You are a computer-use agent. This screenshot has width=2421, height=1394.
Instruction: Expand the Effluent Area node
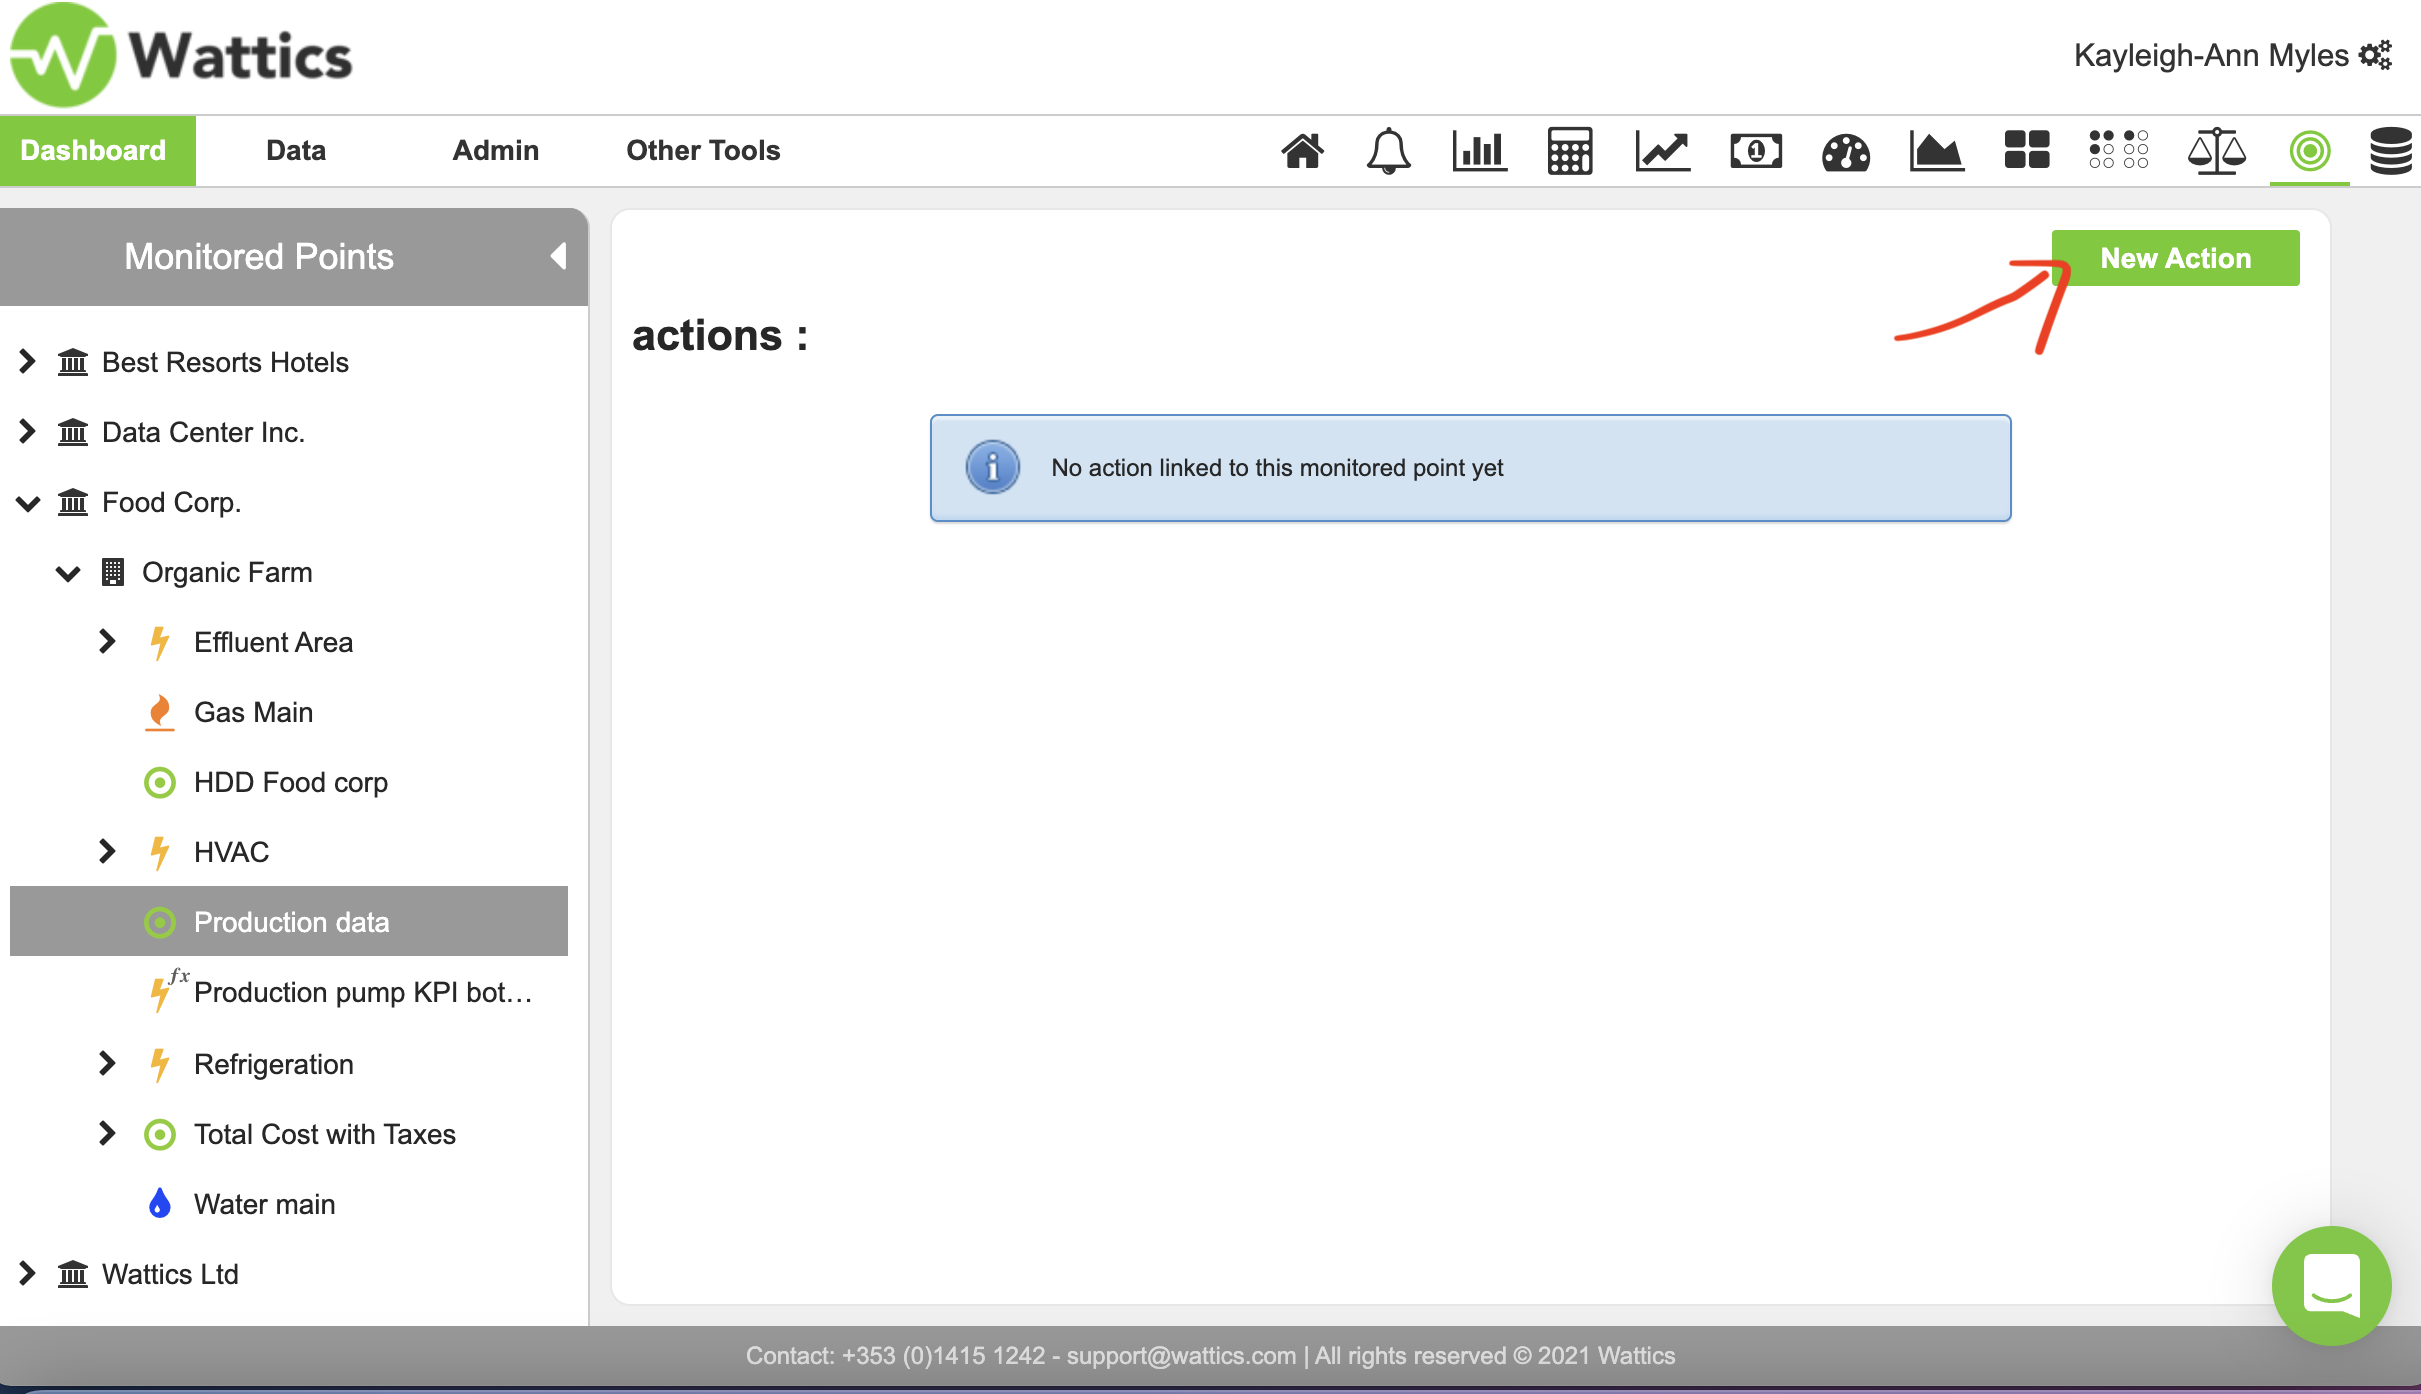[x=107, y=641]
